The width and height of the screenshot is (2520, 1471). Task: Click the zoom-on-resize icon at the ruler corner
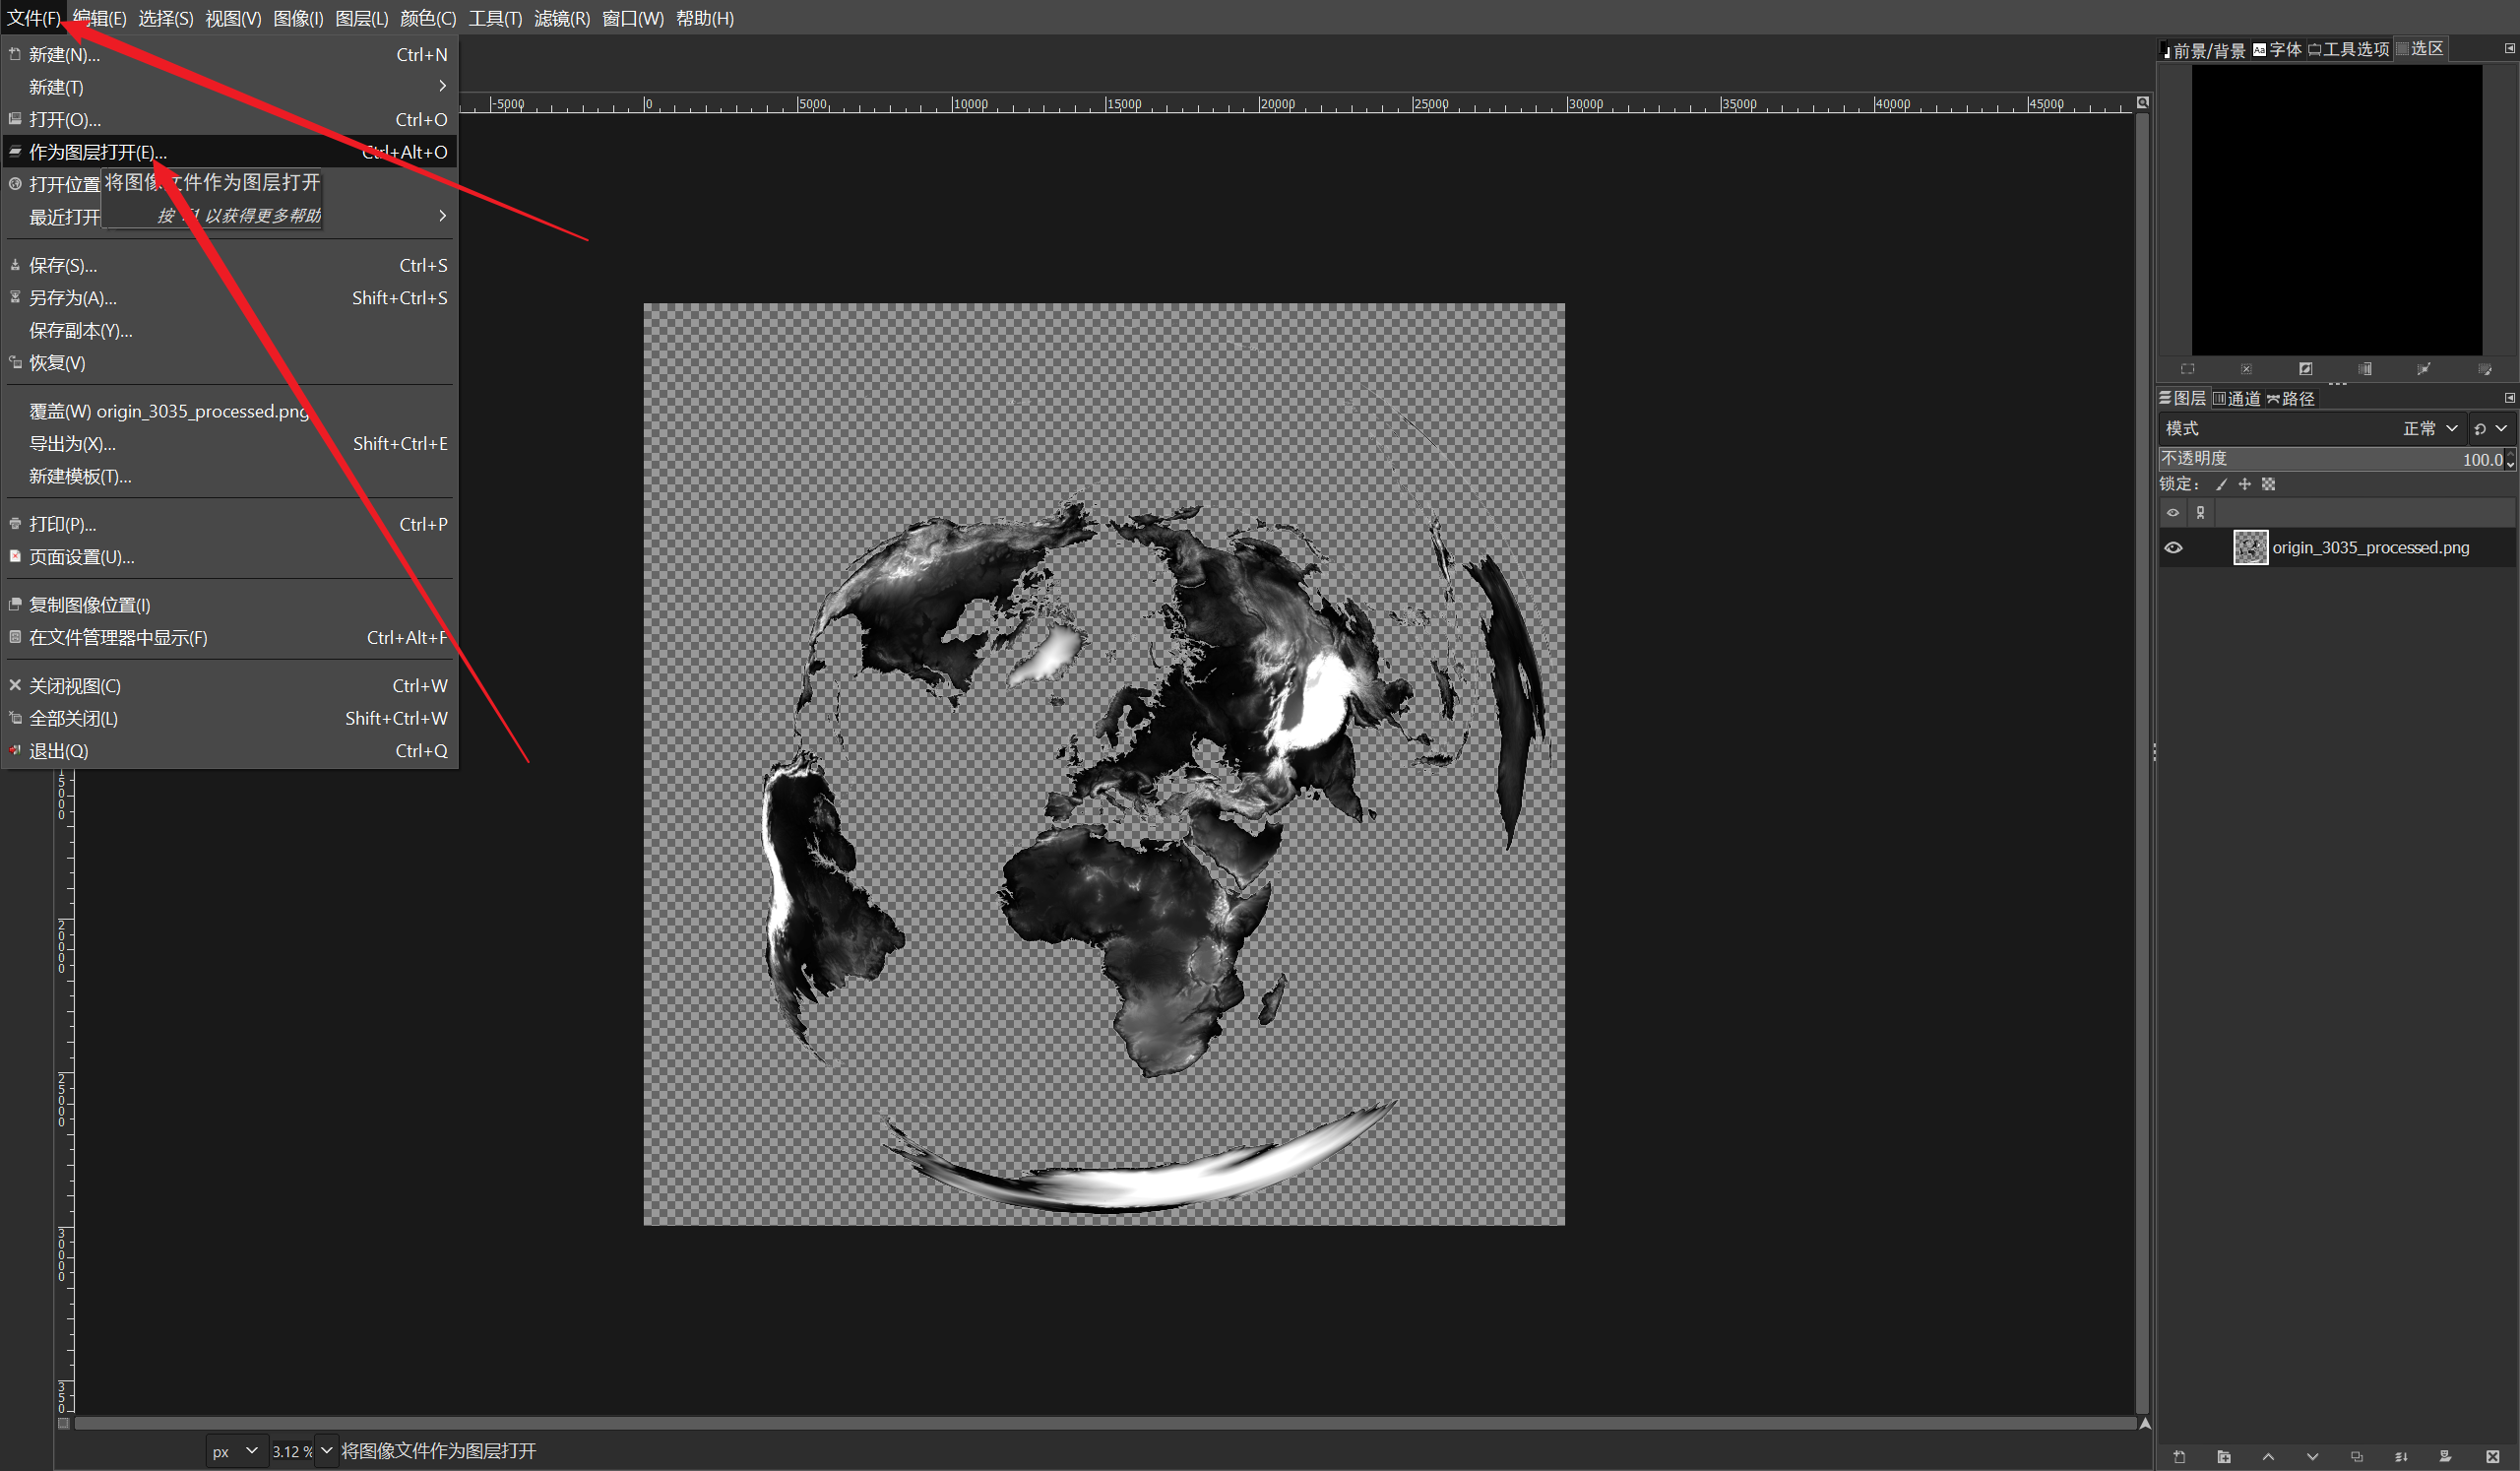[2143, 103]
